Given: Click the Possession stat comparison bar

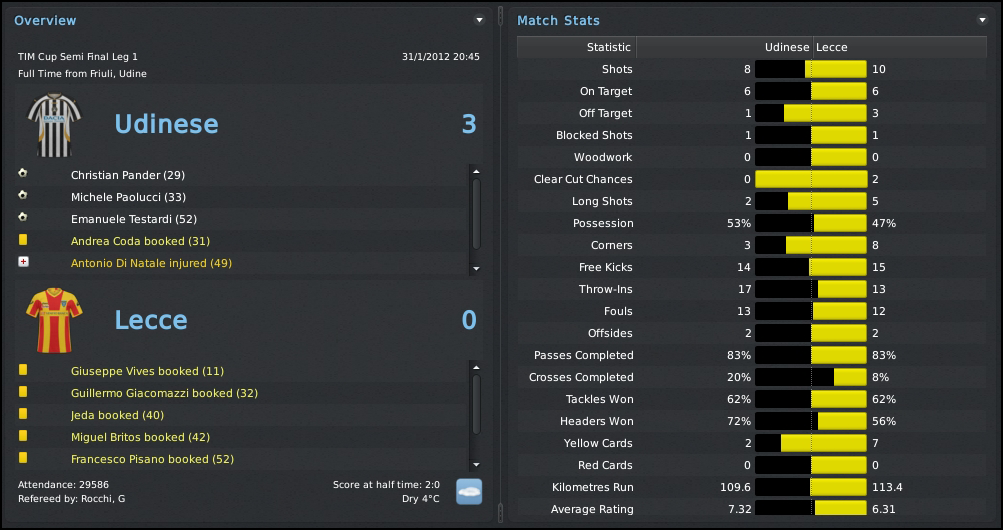Looking at the screenshot, I should click(x=810, y=223).
